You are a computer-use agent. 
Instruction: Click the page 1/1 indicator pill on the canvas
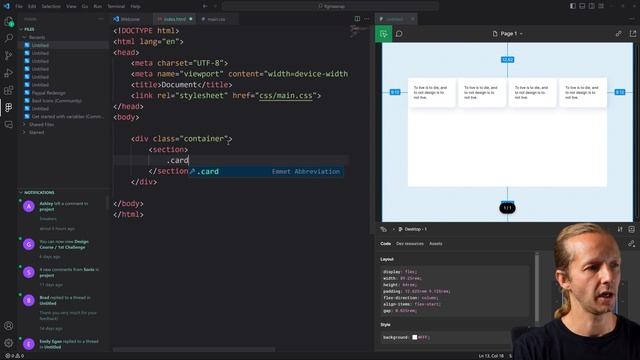507,208
